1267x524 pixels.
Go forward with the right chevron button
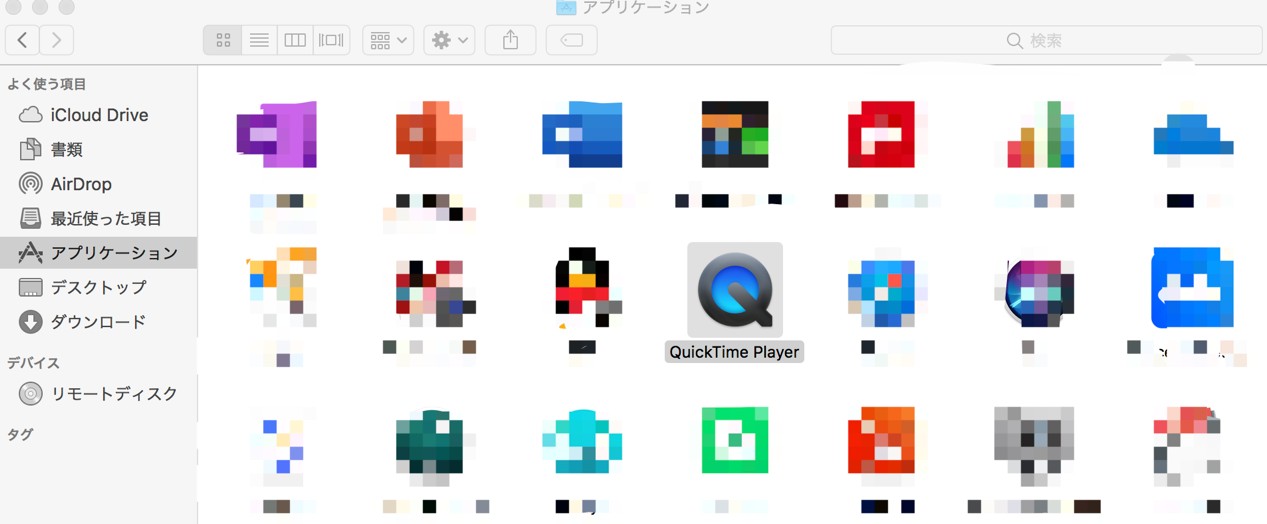pos(57,40)
